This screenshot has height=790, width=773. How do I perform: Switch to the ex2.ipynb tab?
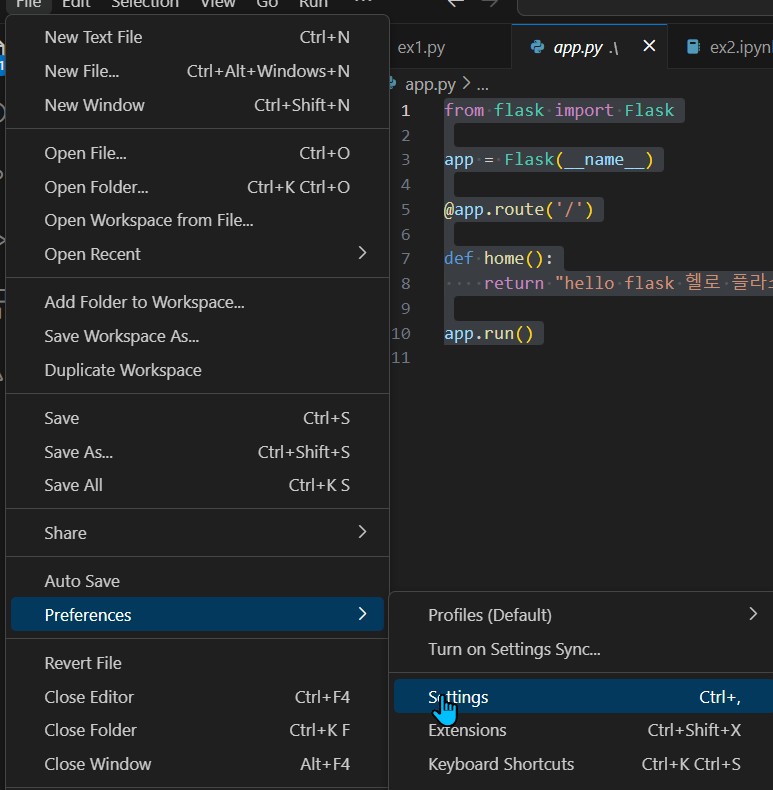[721, 47]
